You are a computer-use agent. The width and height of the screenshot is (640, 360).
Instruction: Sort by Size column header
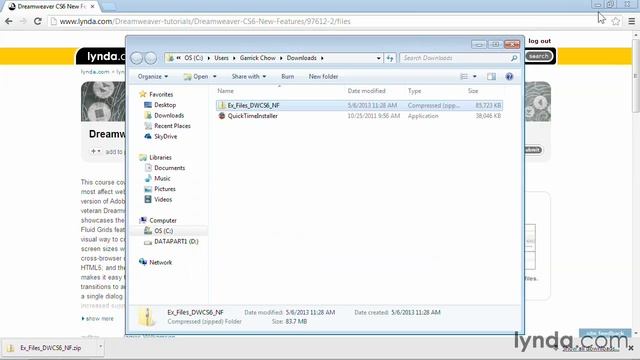click(x=473, y=91)
